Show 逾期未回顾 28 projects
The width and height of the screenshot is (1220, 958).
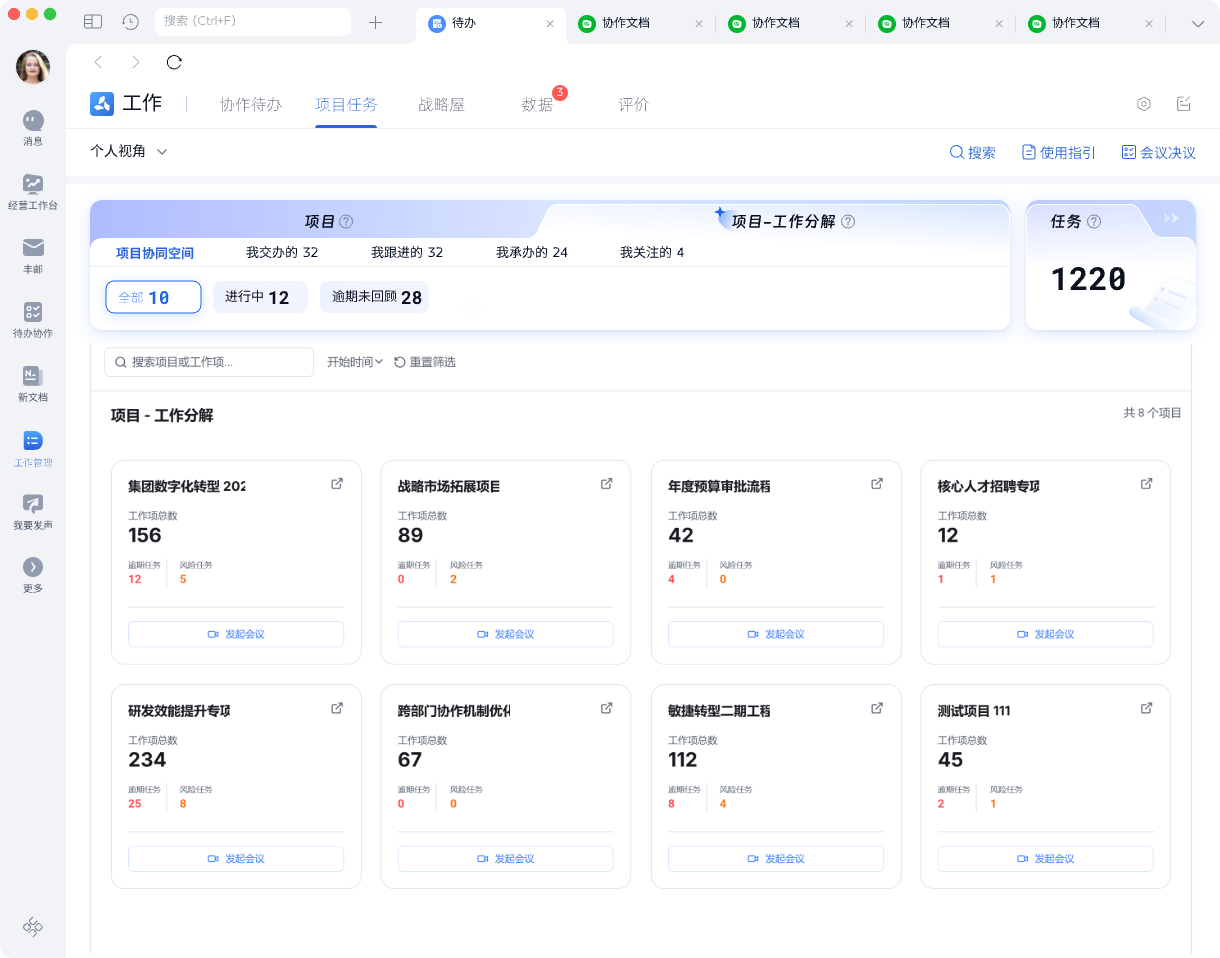pos(374,297)
